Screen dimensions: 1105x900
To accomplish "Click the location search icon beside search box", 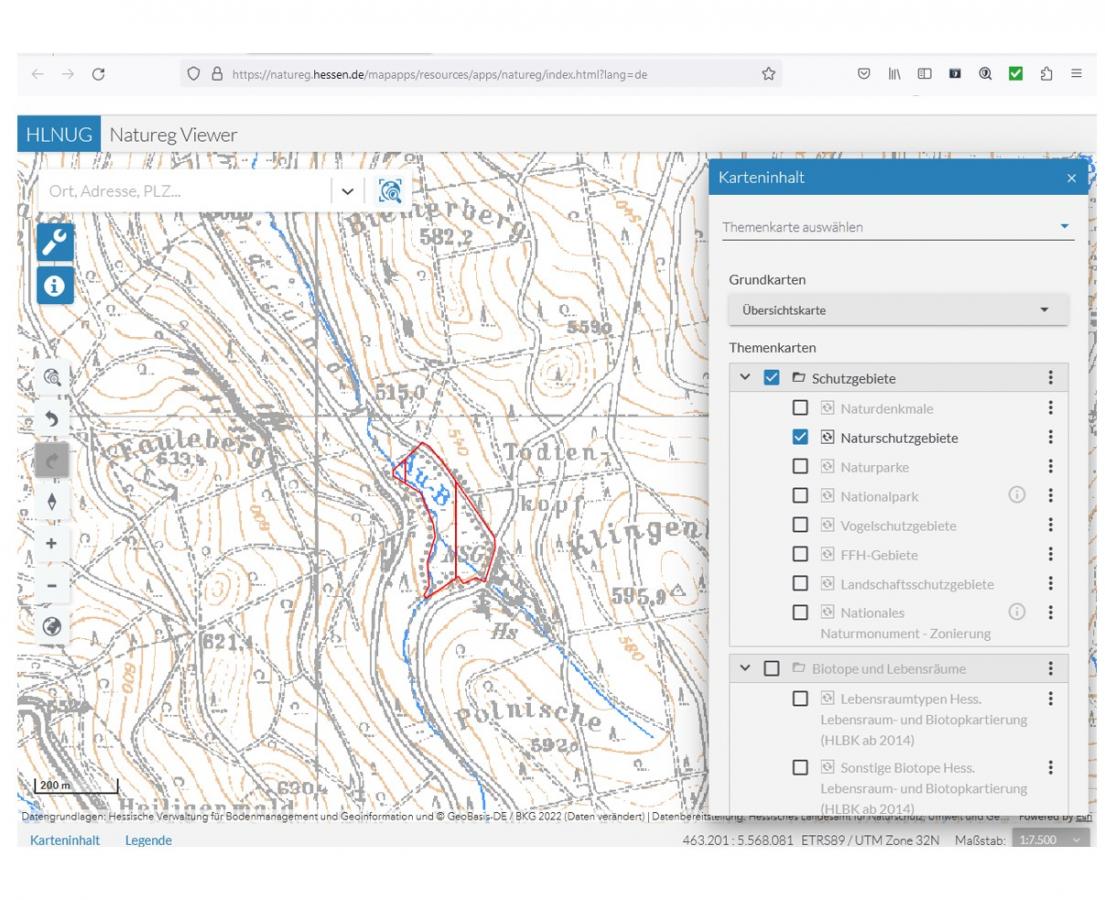I will [390, 191].
